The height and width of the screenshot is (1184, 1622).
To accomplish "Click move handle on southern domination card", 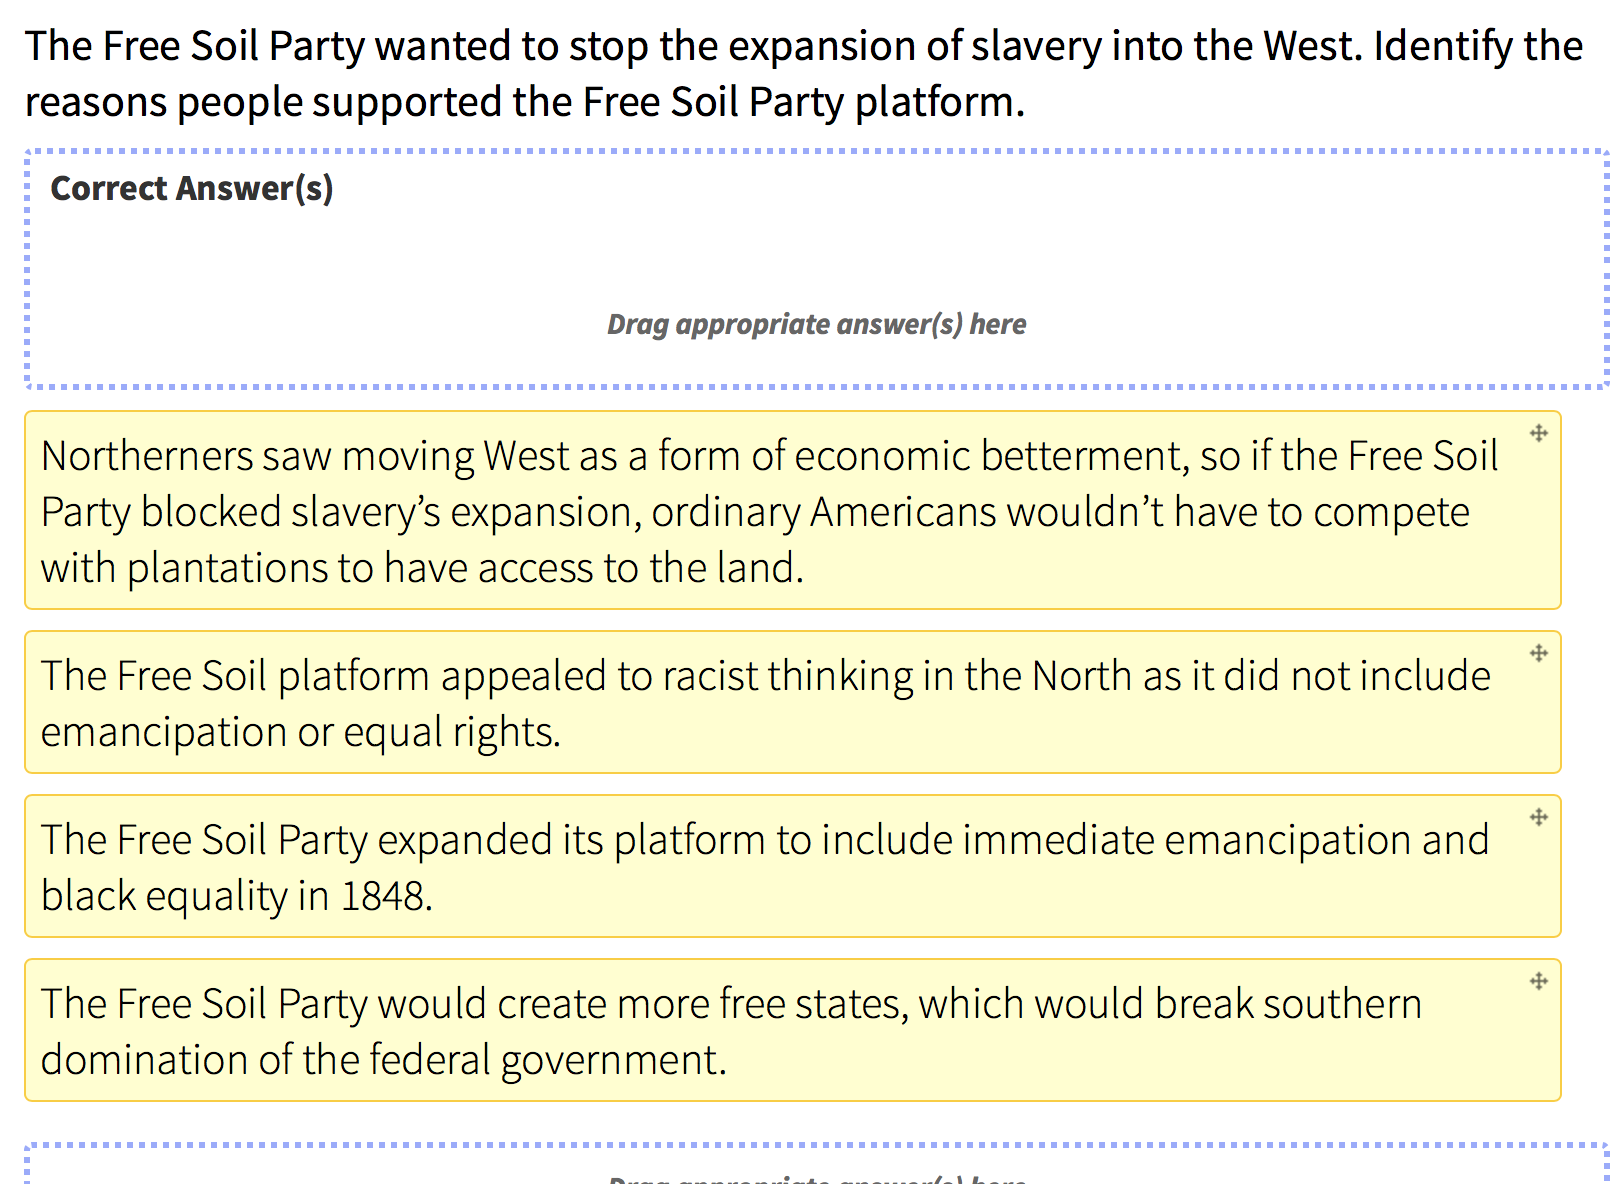I will [1539, 981].
